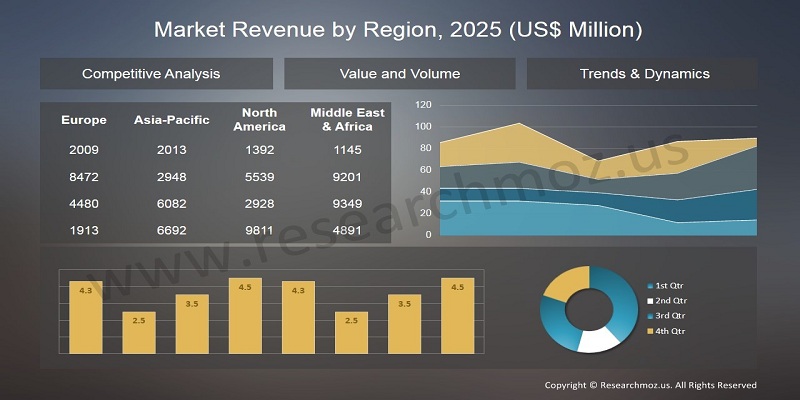The width and height of the screenshot is (800, 400).
Task: Select the Trends & Dynamics tab
Action: coord(644,73)
